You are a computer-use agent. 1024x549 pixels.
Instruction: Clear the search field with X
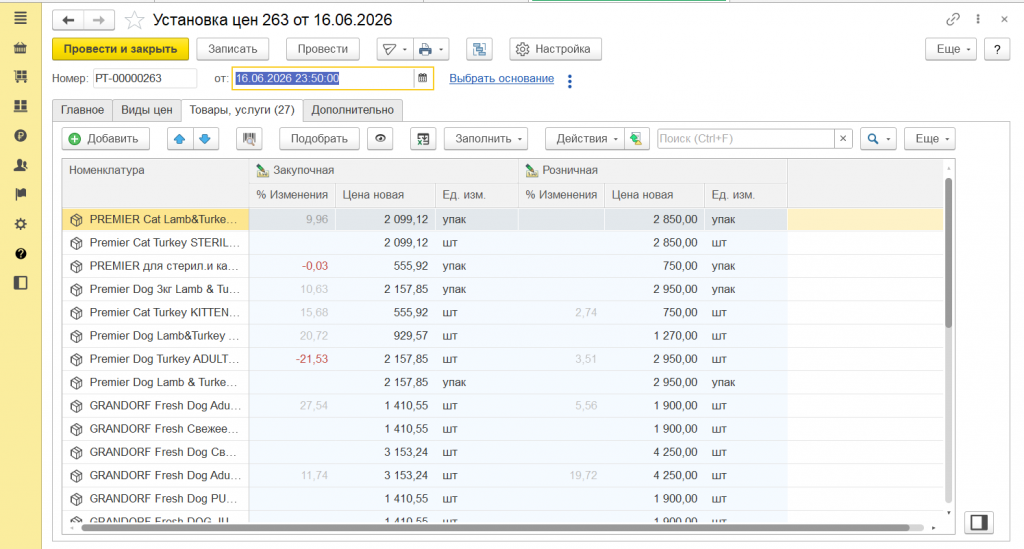pyautogui.click(x=843, y=138)
